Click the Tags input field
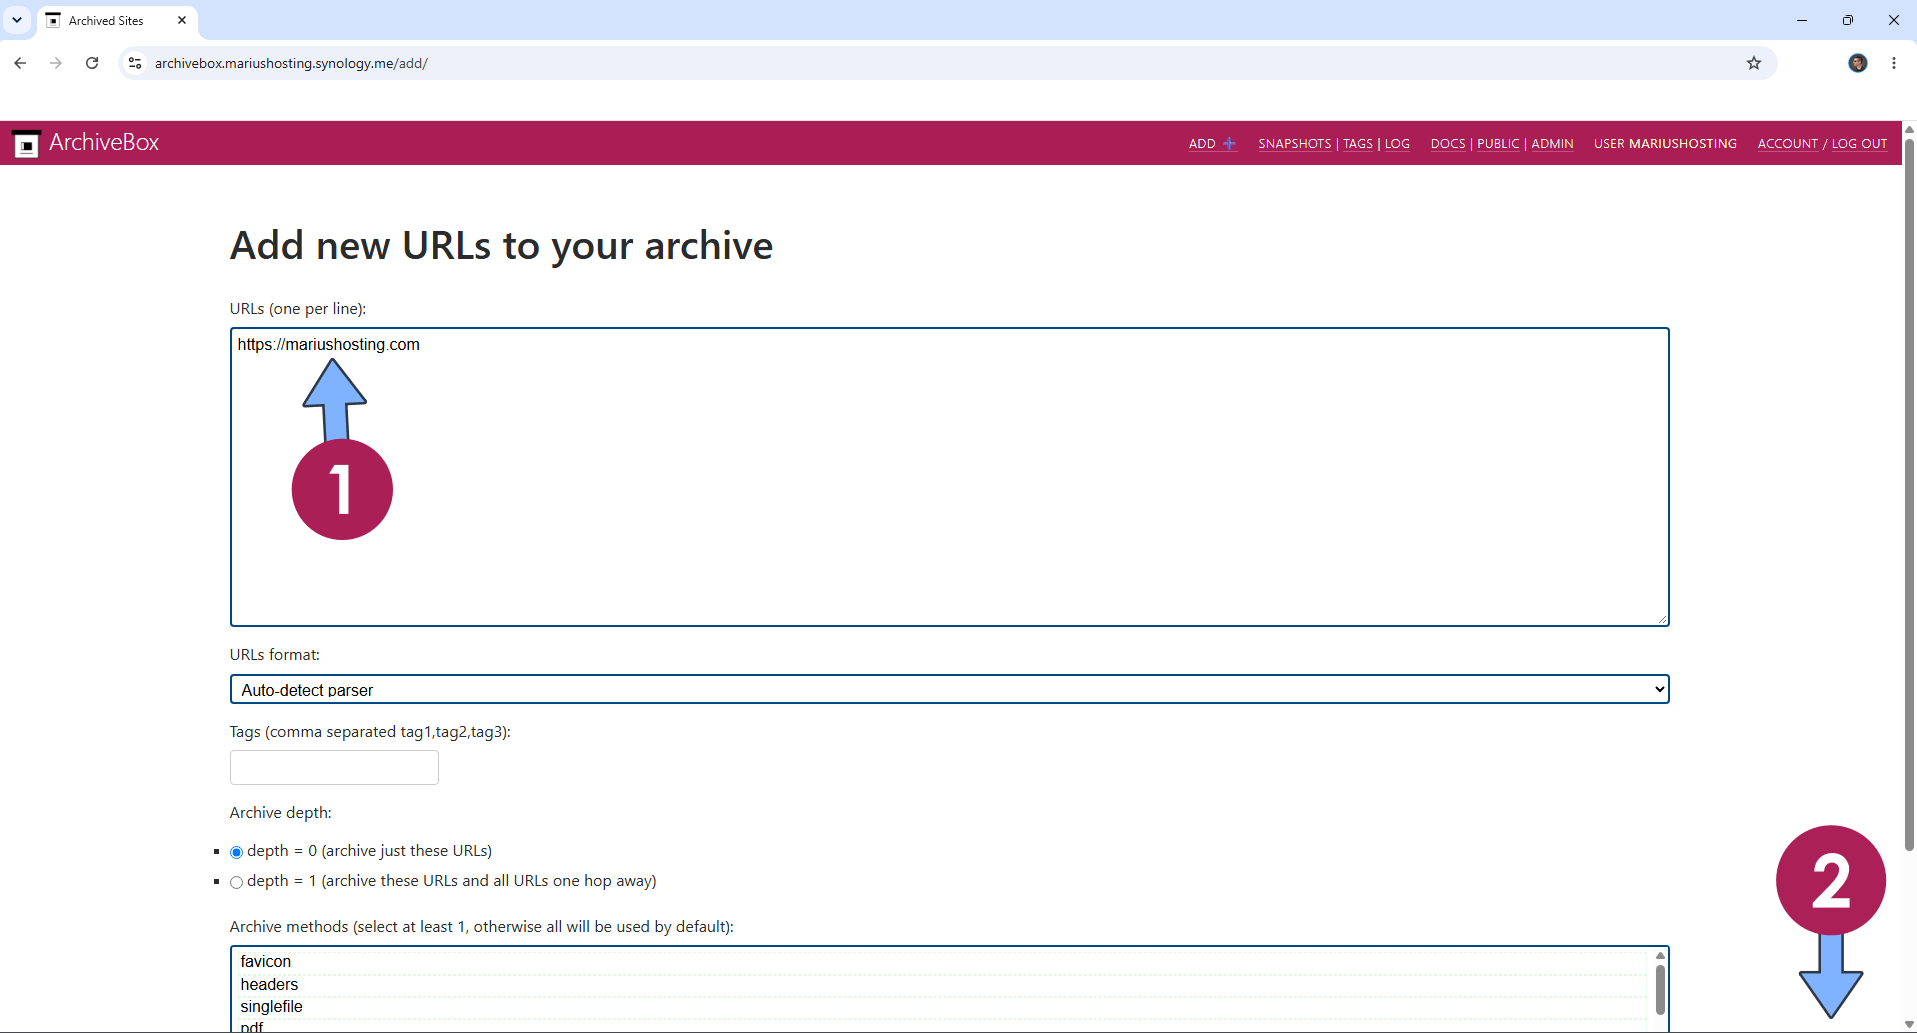Image resolution: width=1917 pixels, height=1033 pixels. click(334, 767)
